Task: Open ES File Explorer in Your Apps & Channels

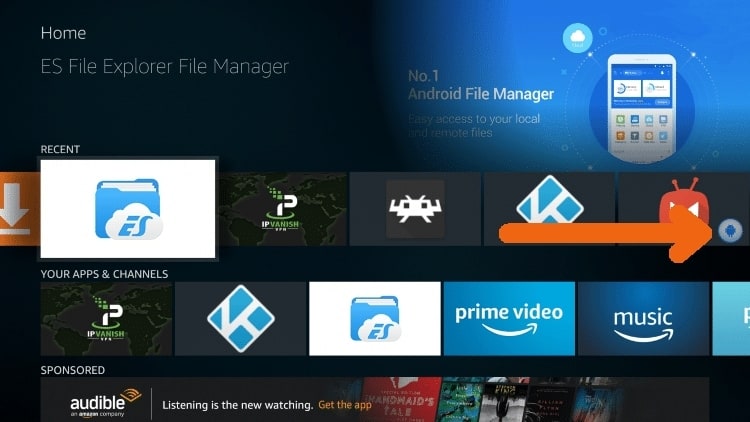Action: (375, 319)
